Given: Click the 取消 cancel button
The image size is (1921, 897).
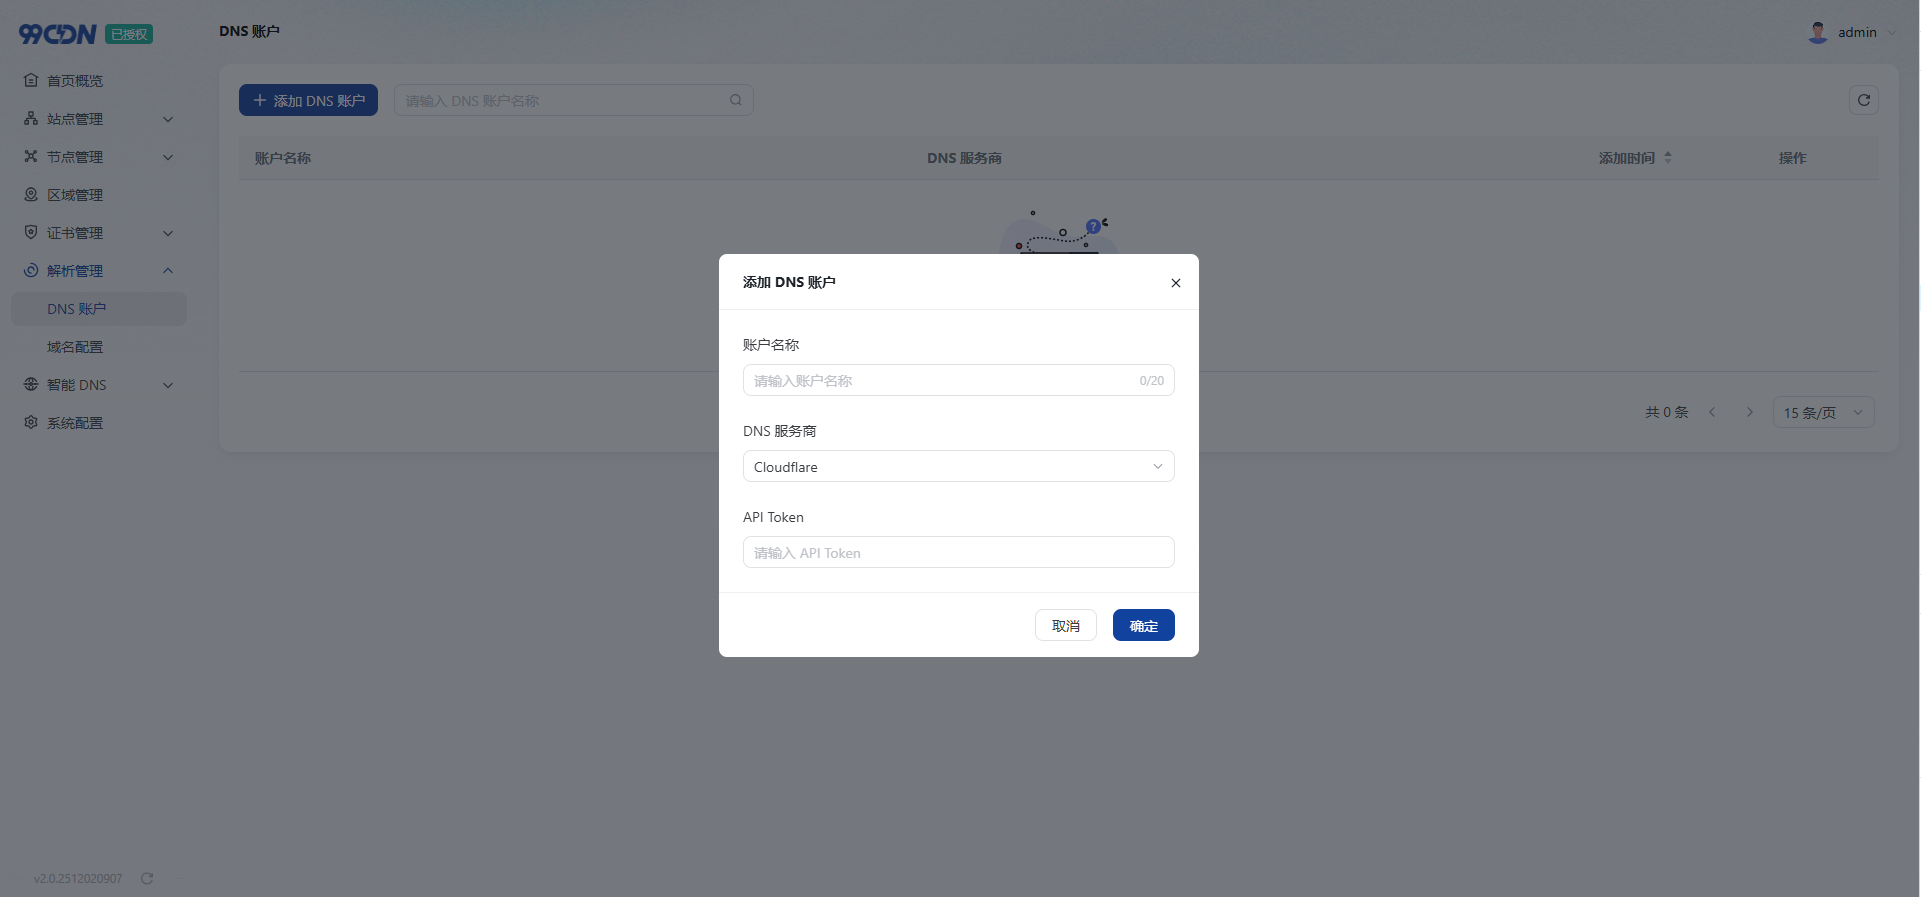Looking at the screenshot, I should (1065, 626).
